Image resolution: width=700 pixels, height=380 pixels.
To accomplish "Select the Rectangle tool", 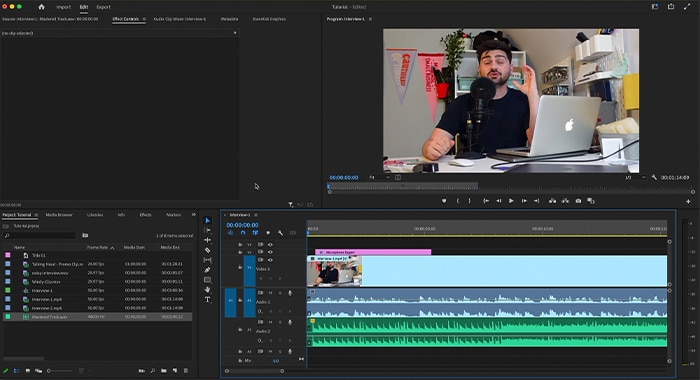I will (x=208, y=280).
